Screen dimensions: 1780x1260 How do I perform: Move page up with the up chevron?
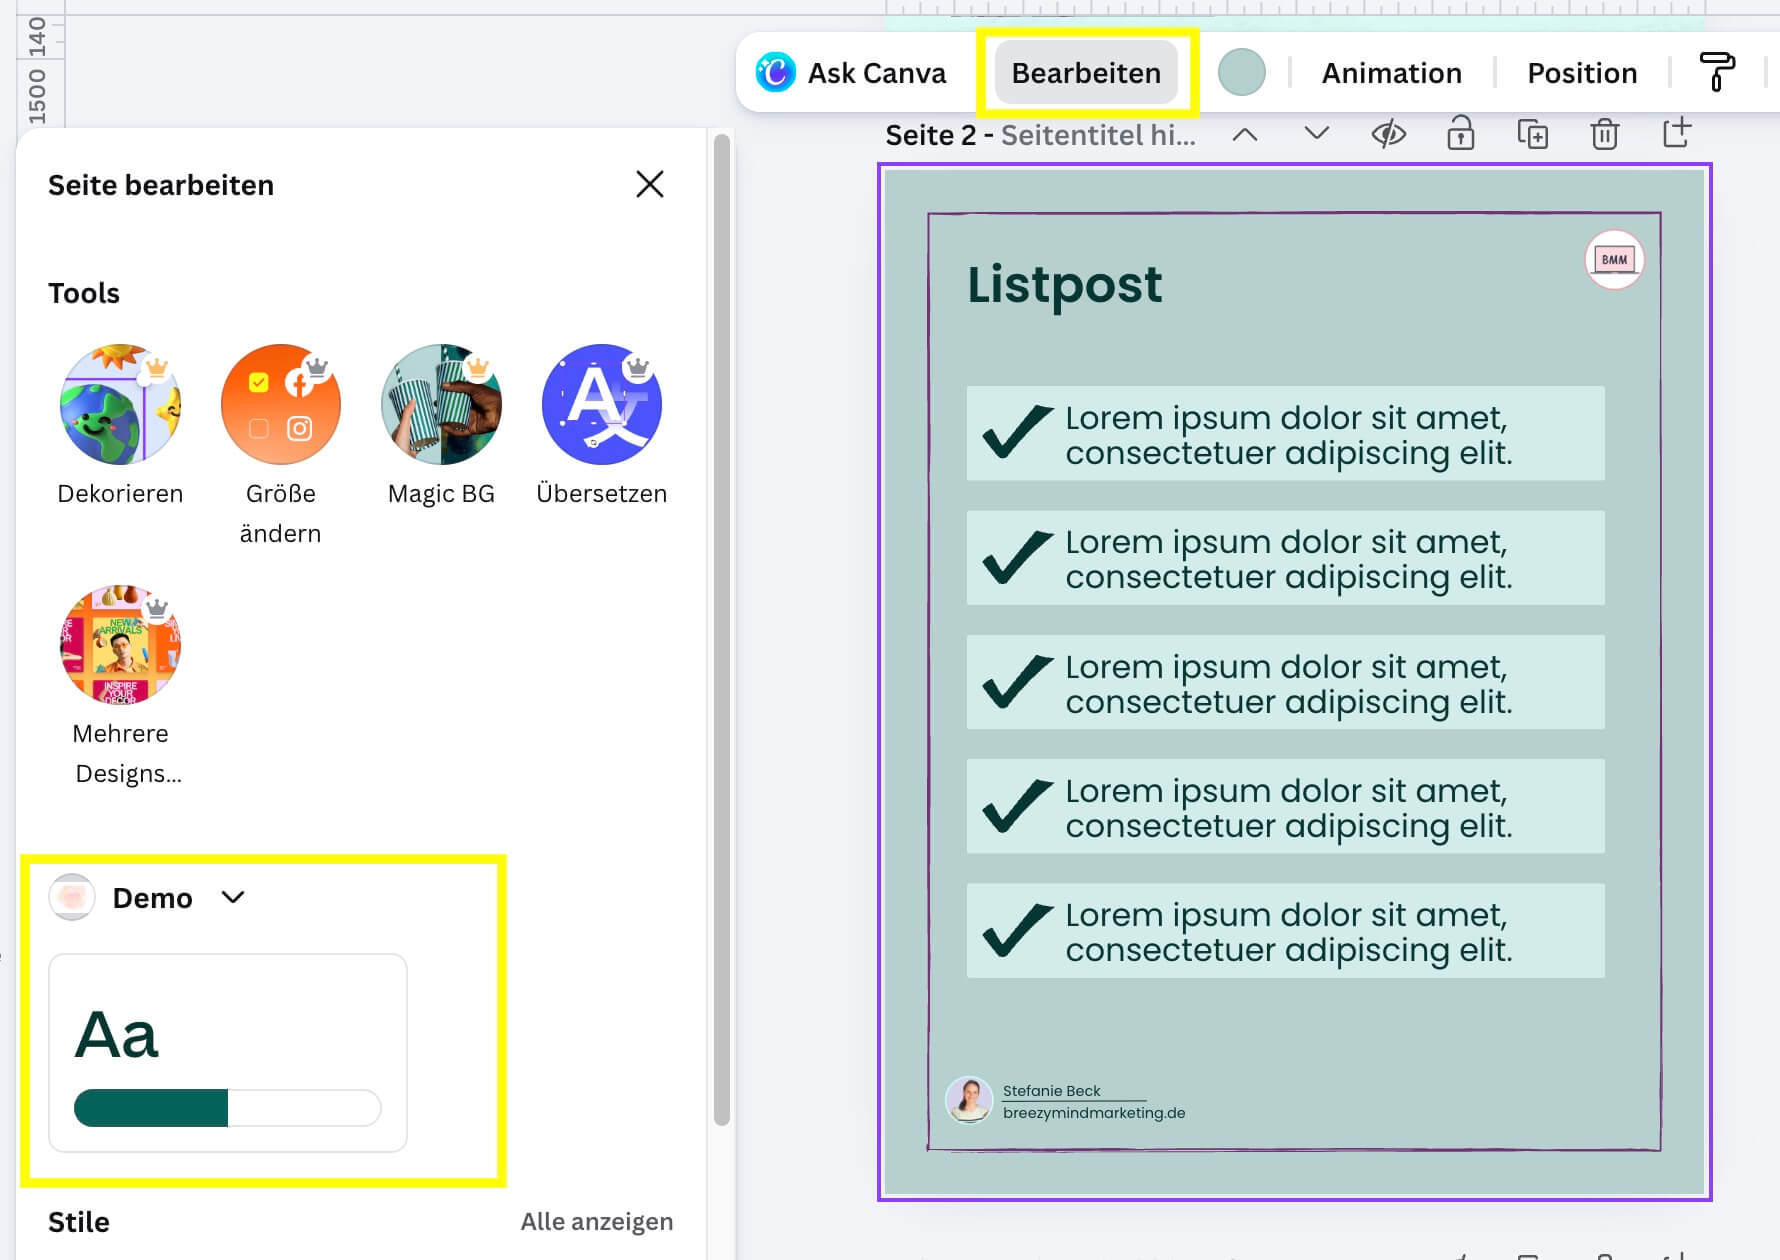click(x=1244, y=134)
